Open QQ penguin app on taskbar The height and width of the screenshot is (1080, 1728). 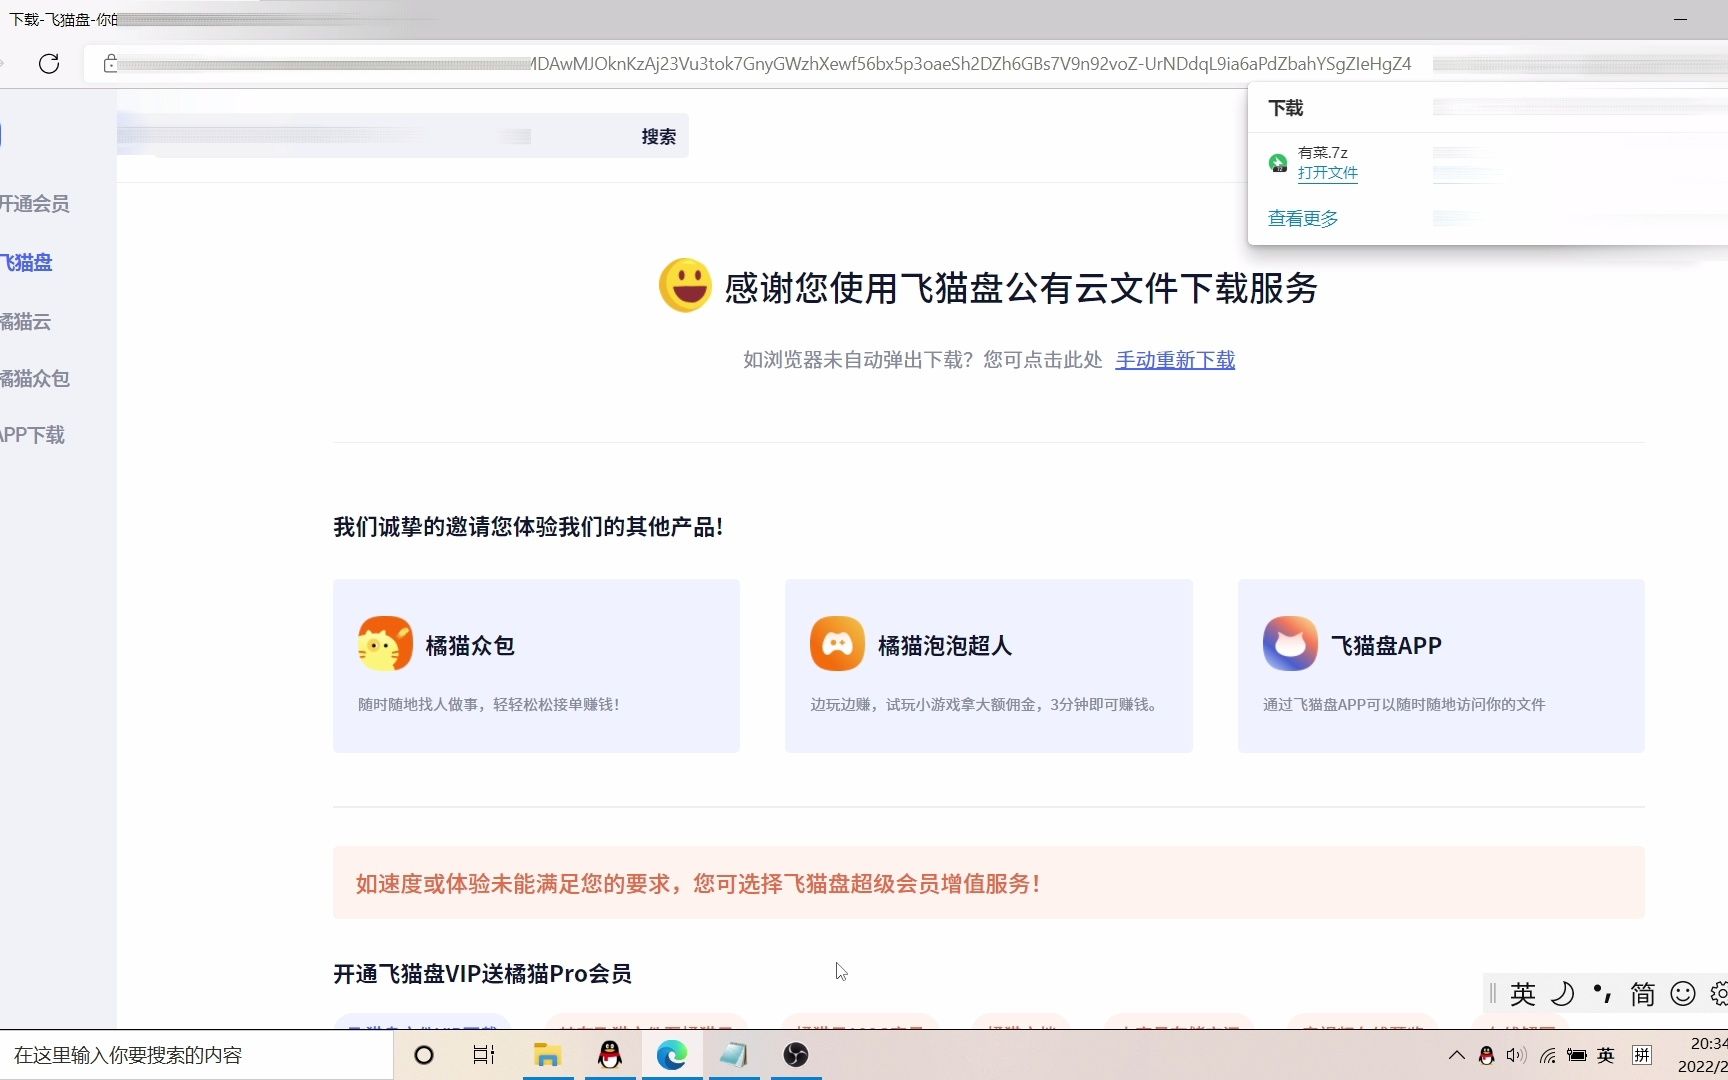pyautogui.click(x=609, y=1055)
